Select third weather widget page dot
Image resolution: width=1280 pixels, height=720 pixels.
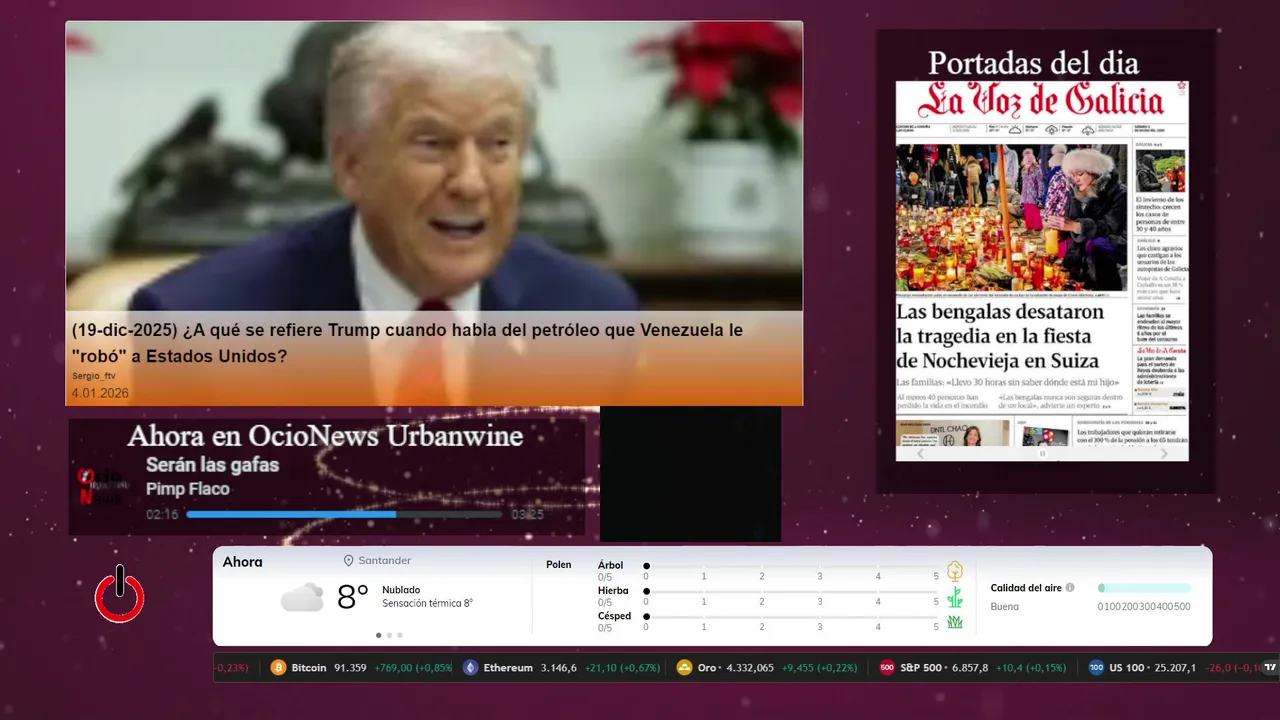pyautogui.click(x=400, y=635)
